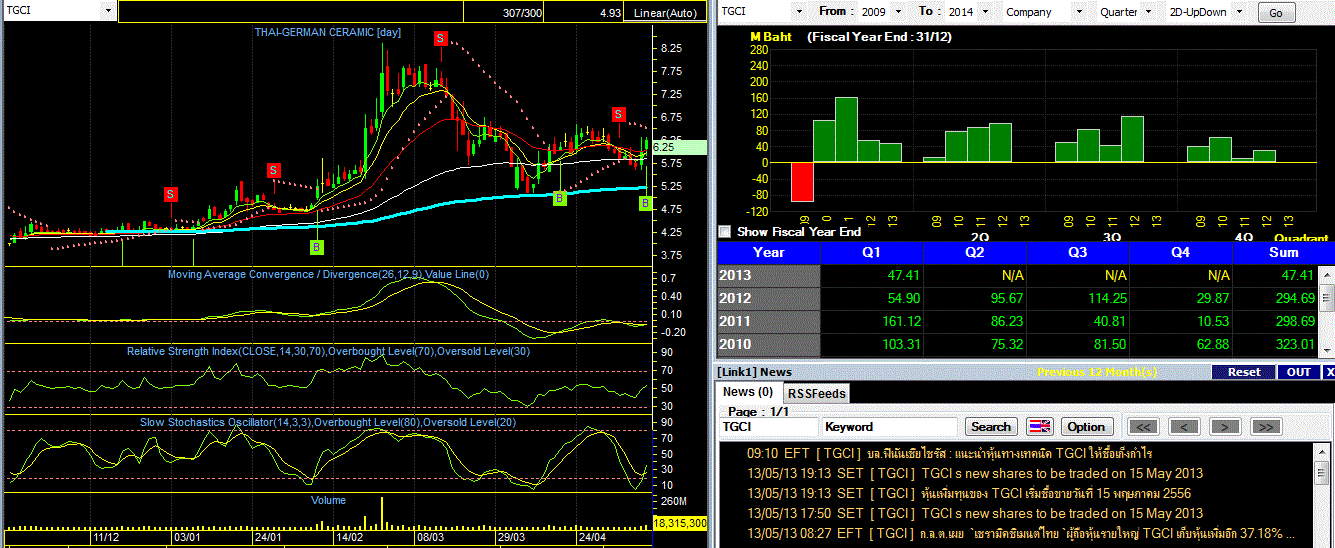Viewport: 1335px width, 548px height.
Task: Click the volume value 18,315,300
Action: click(680, 523)
